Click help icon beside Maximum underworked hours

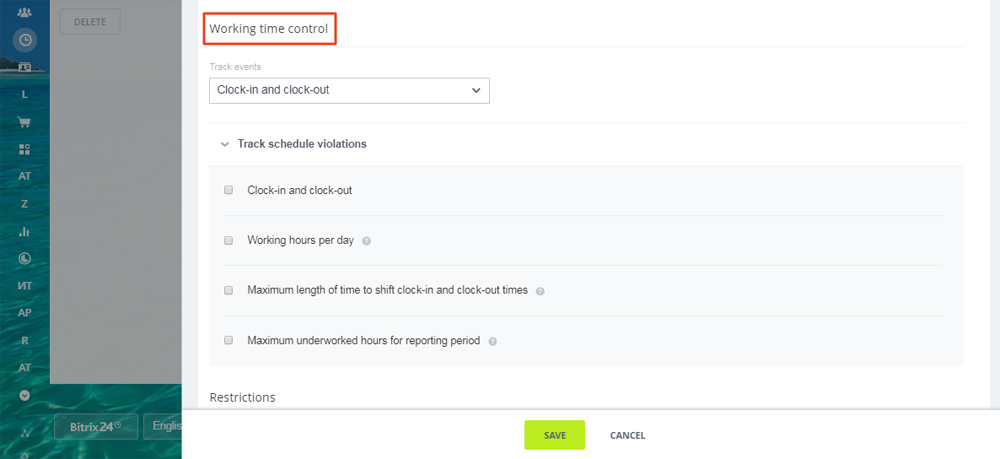(492, 342)
